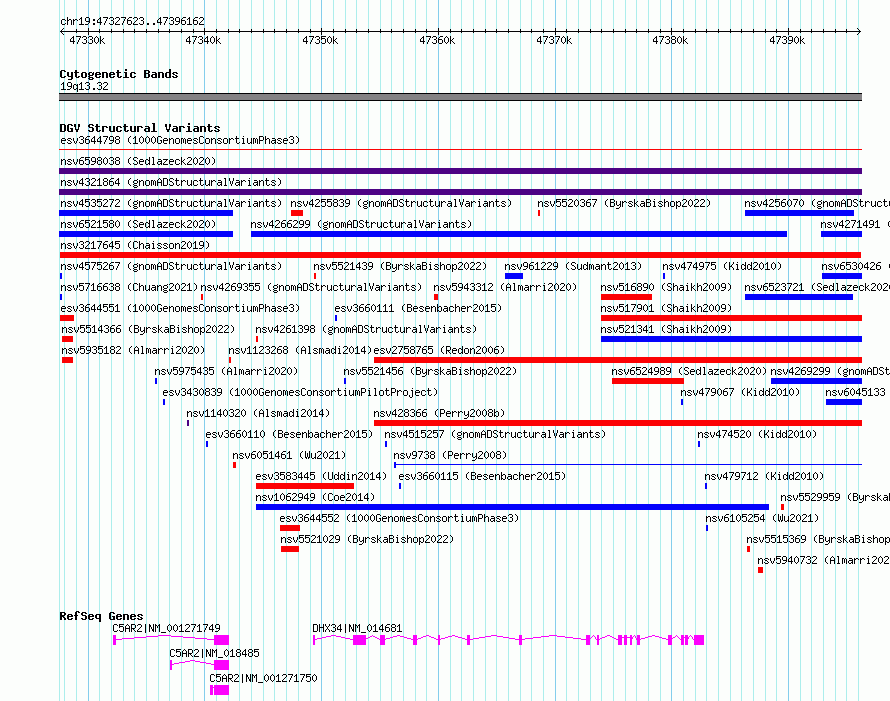Select the C5AR2 NM_001271750 gene model
Viewport: 890px width, 701px height.
[220, 690]
